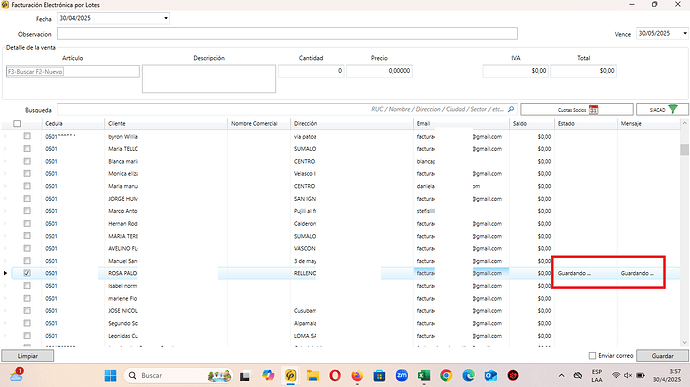Open Cuotas Socios calendar button
The width and height of the screenshot is (690, 387).
tap(577, 110)
